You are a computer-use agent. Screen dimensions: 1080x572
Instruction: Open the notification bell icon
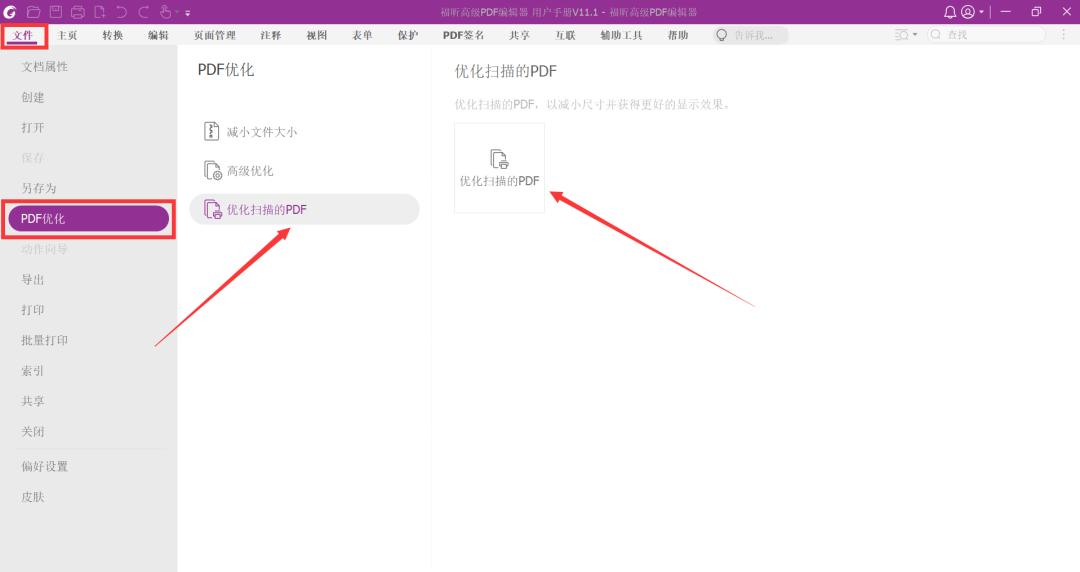point(950,12)
